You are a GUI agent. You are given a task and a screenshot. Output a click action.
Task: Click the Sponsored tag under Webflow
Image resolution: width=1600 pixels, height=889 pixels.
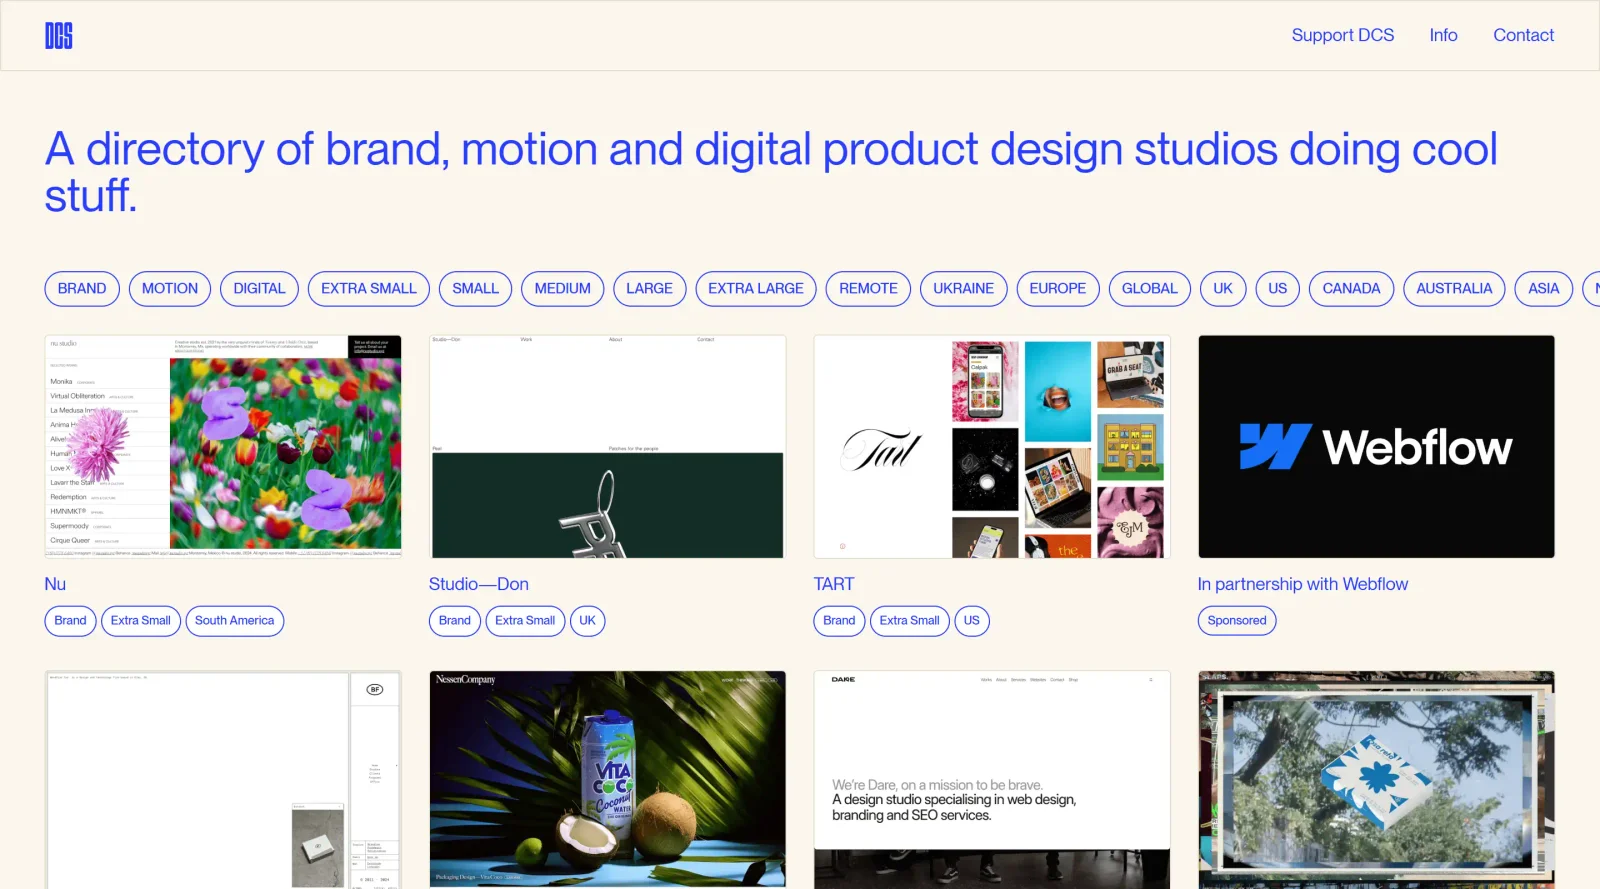tap(1236, 620)
